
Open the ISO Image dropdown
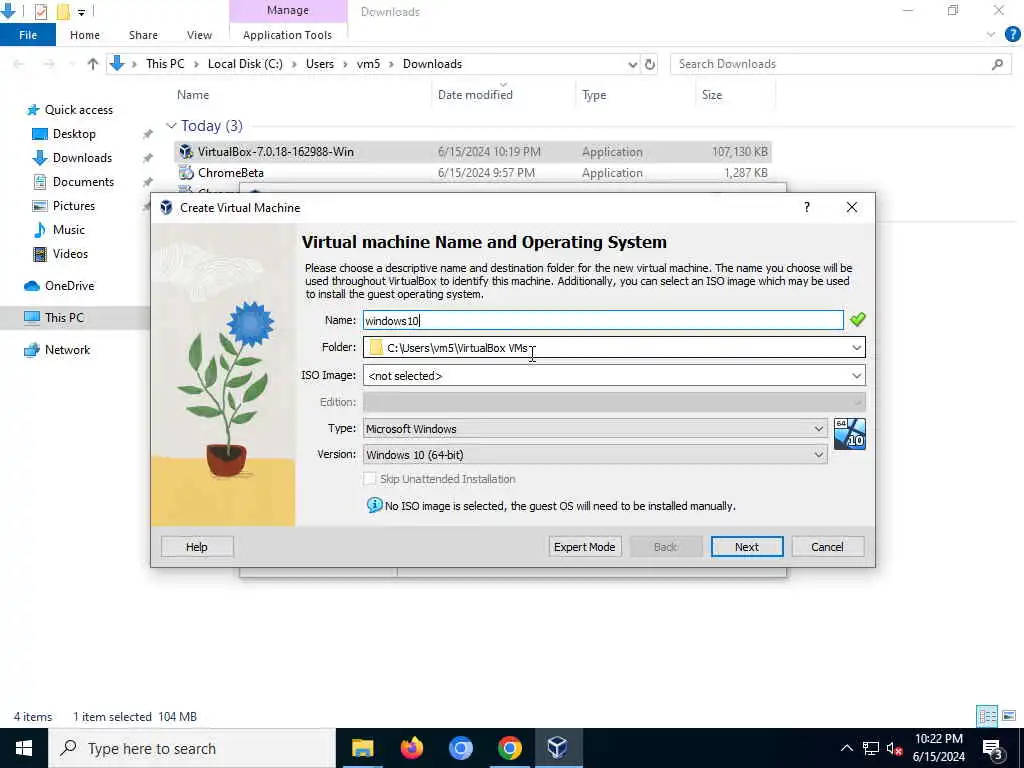point(856,376)
